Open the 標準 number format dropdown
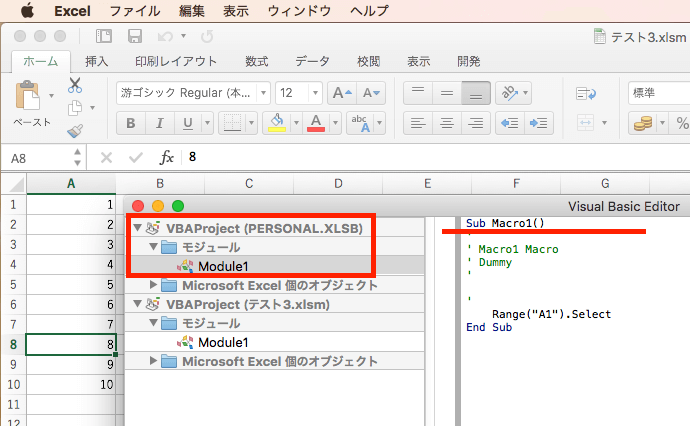The image size is (690, 426). pos(659,93)
